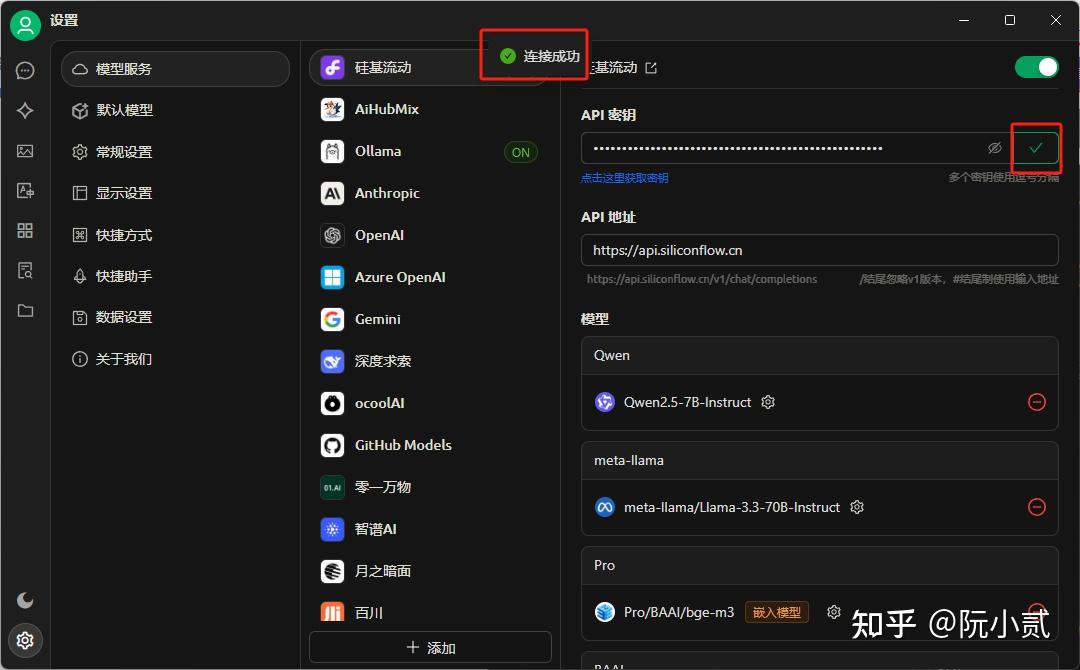1080x670 pixels.
Task: Click the 点击这里获取密钥 link
Action: coord(624,178)
